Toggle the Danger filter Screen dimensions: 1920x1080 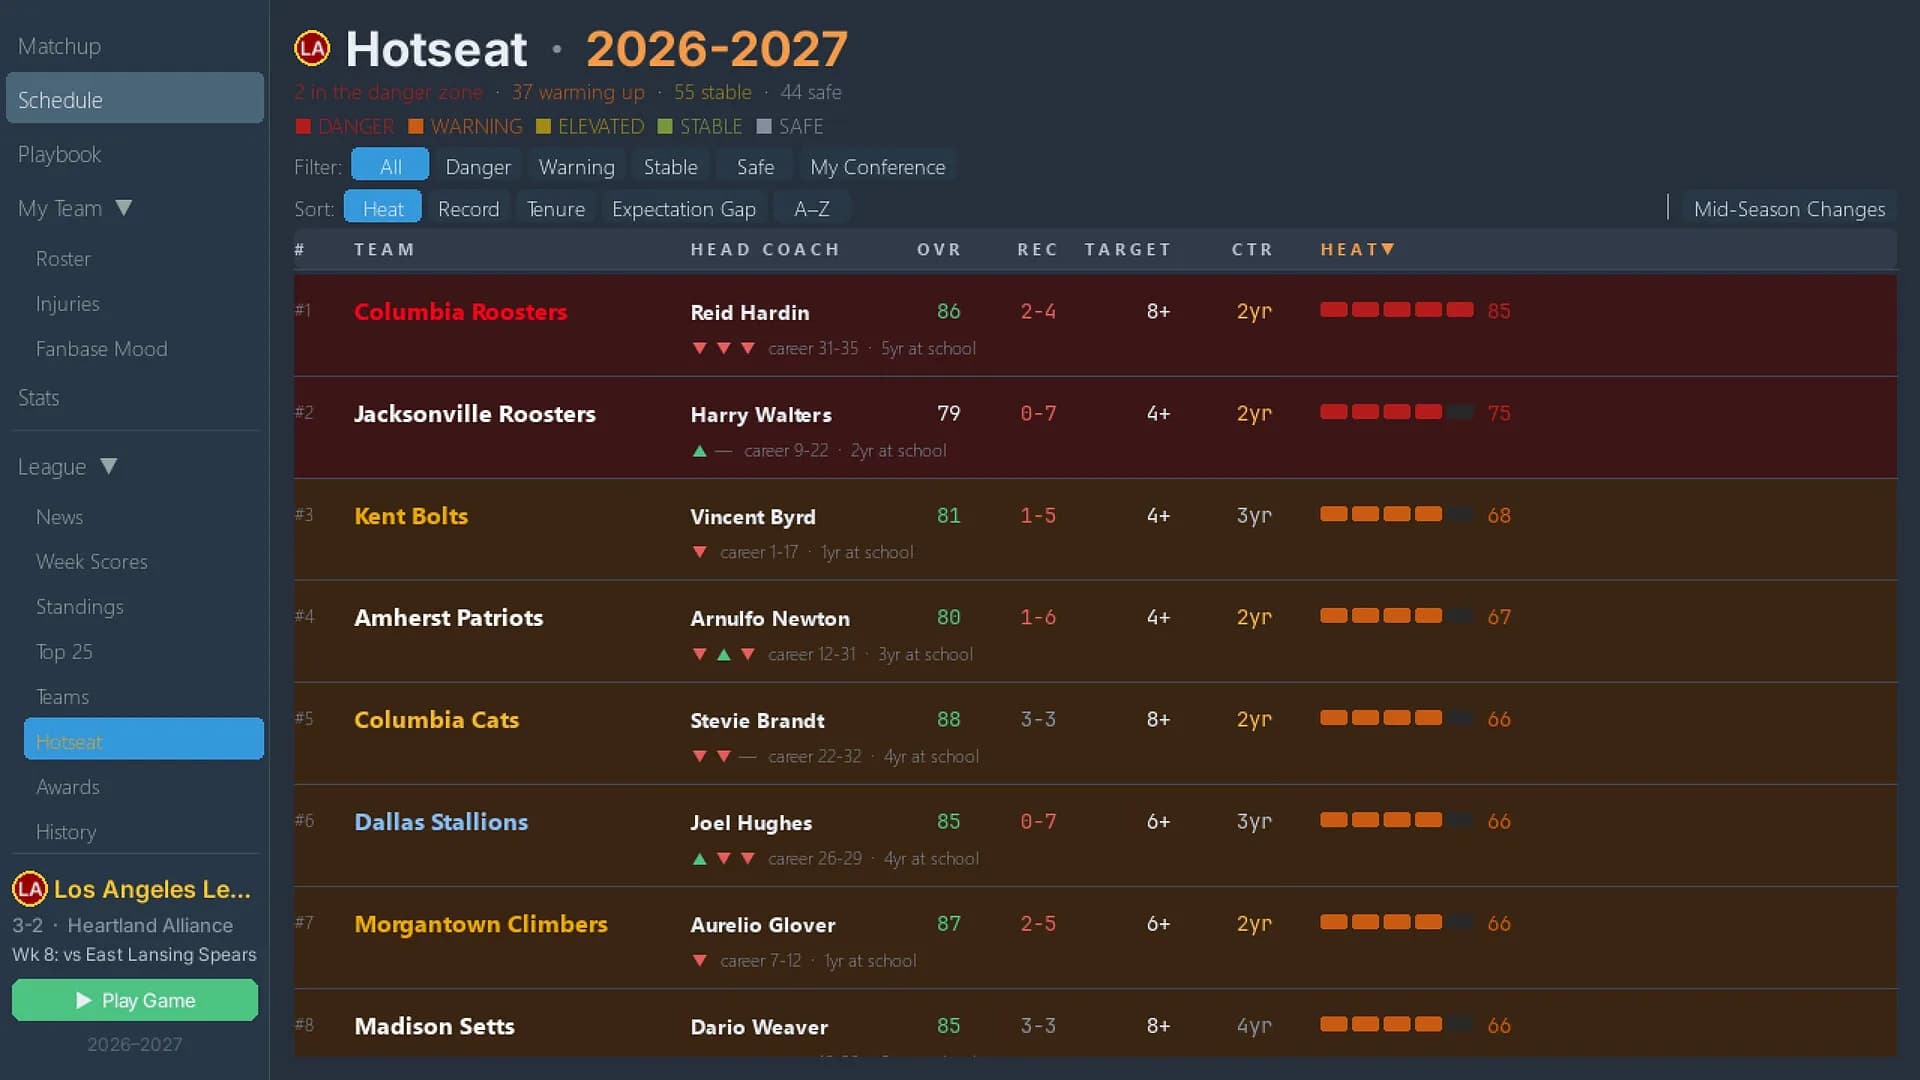[x=478, y=167]
